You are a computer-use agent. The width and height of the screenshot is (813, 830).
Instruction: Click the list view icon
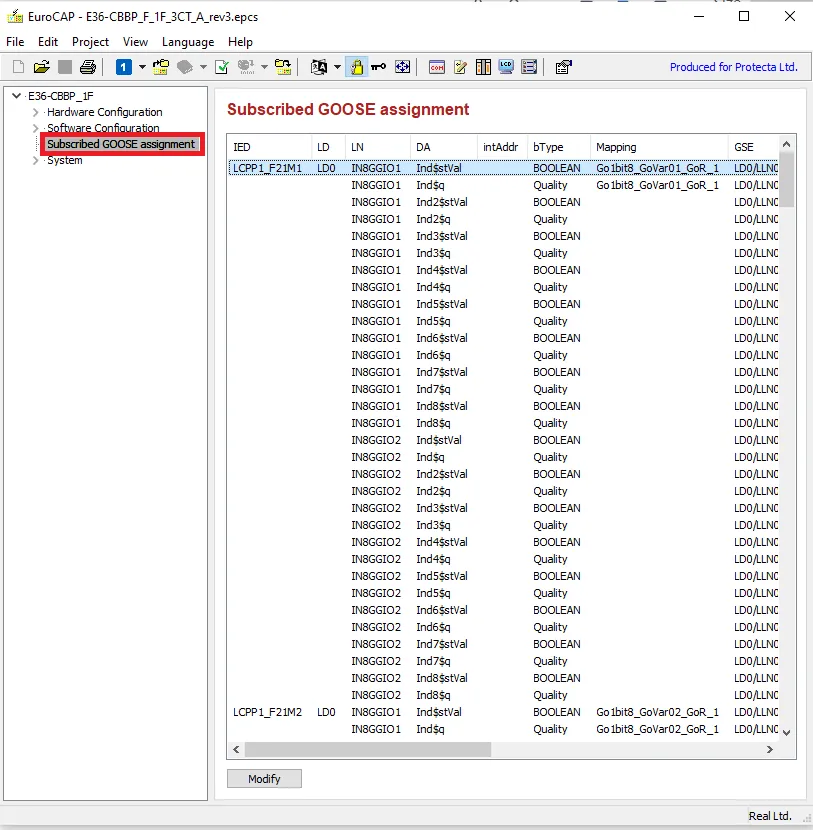coord(529,67)
